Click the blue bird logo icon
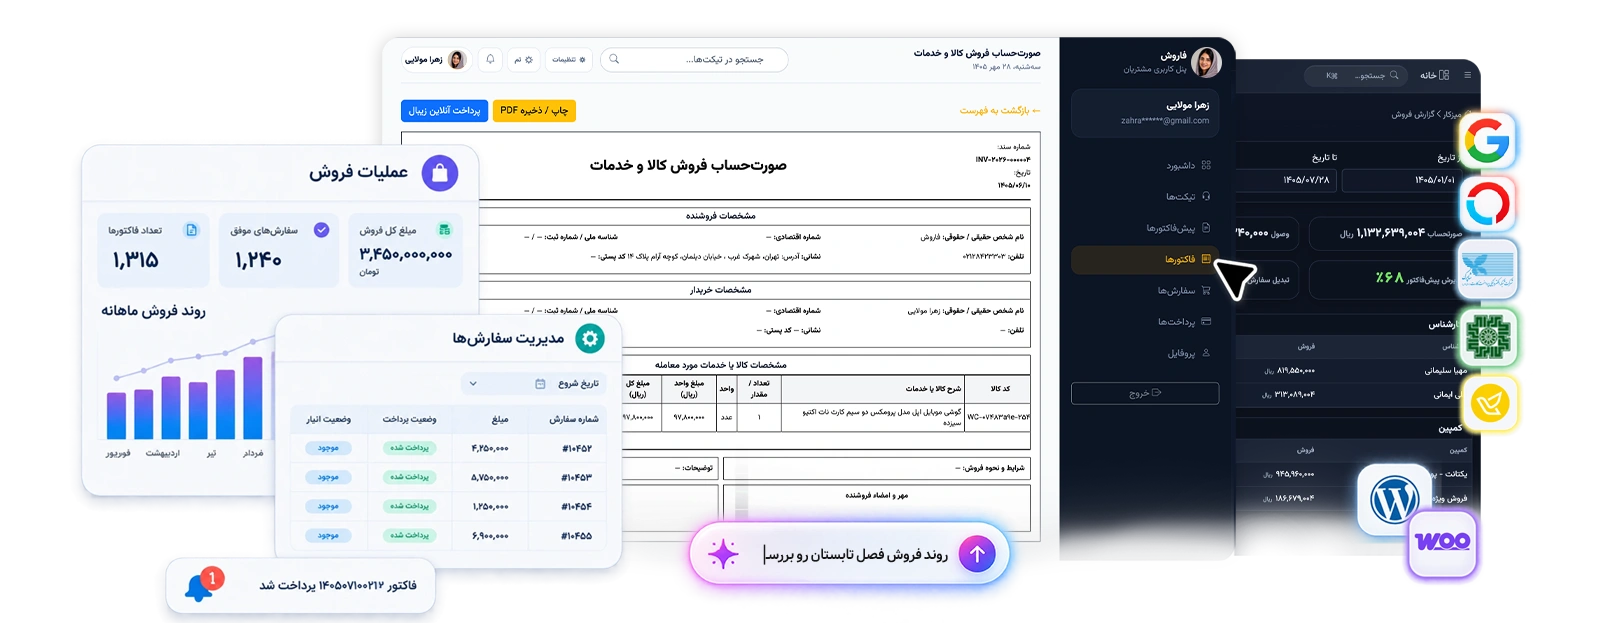The width and height of the screenshot is (1600, 623). coord(1488,270)
